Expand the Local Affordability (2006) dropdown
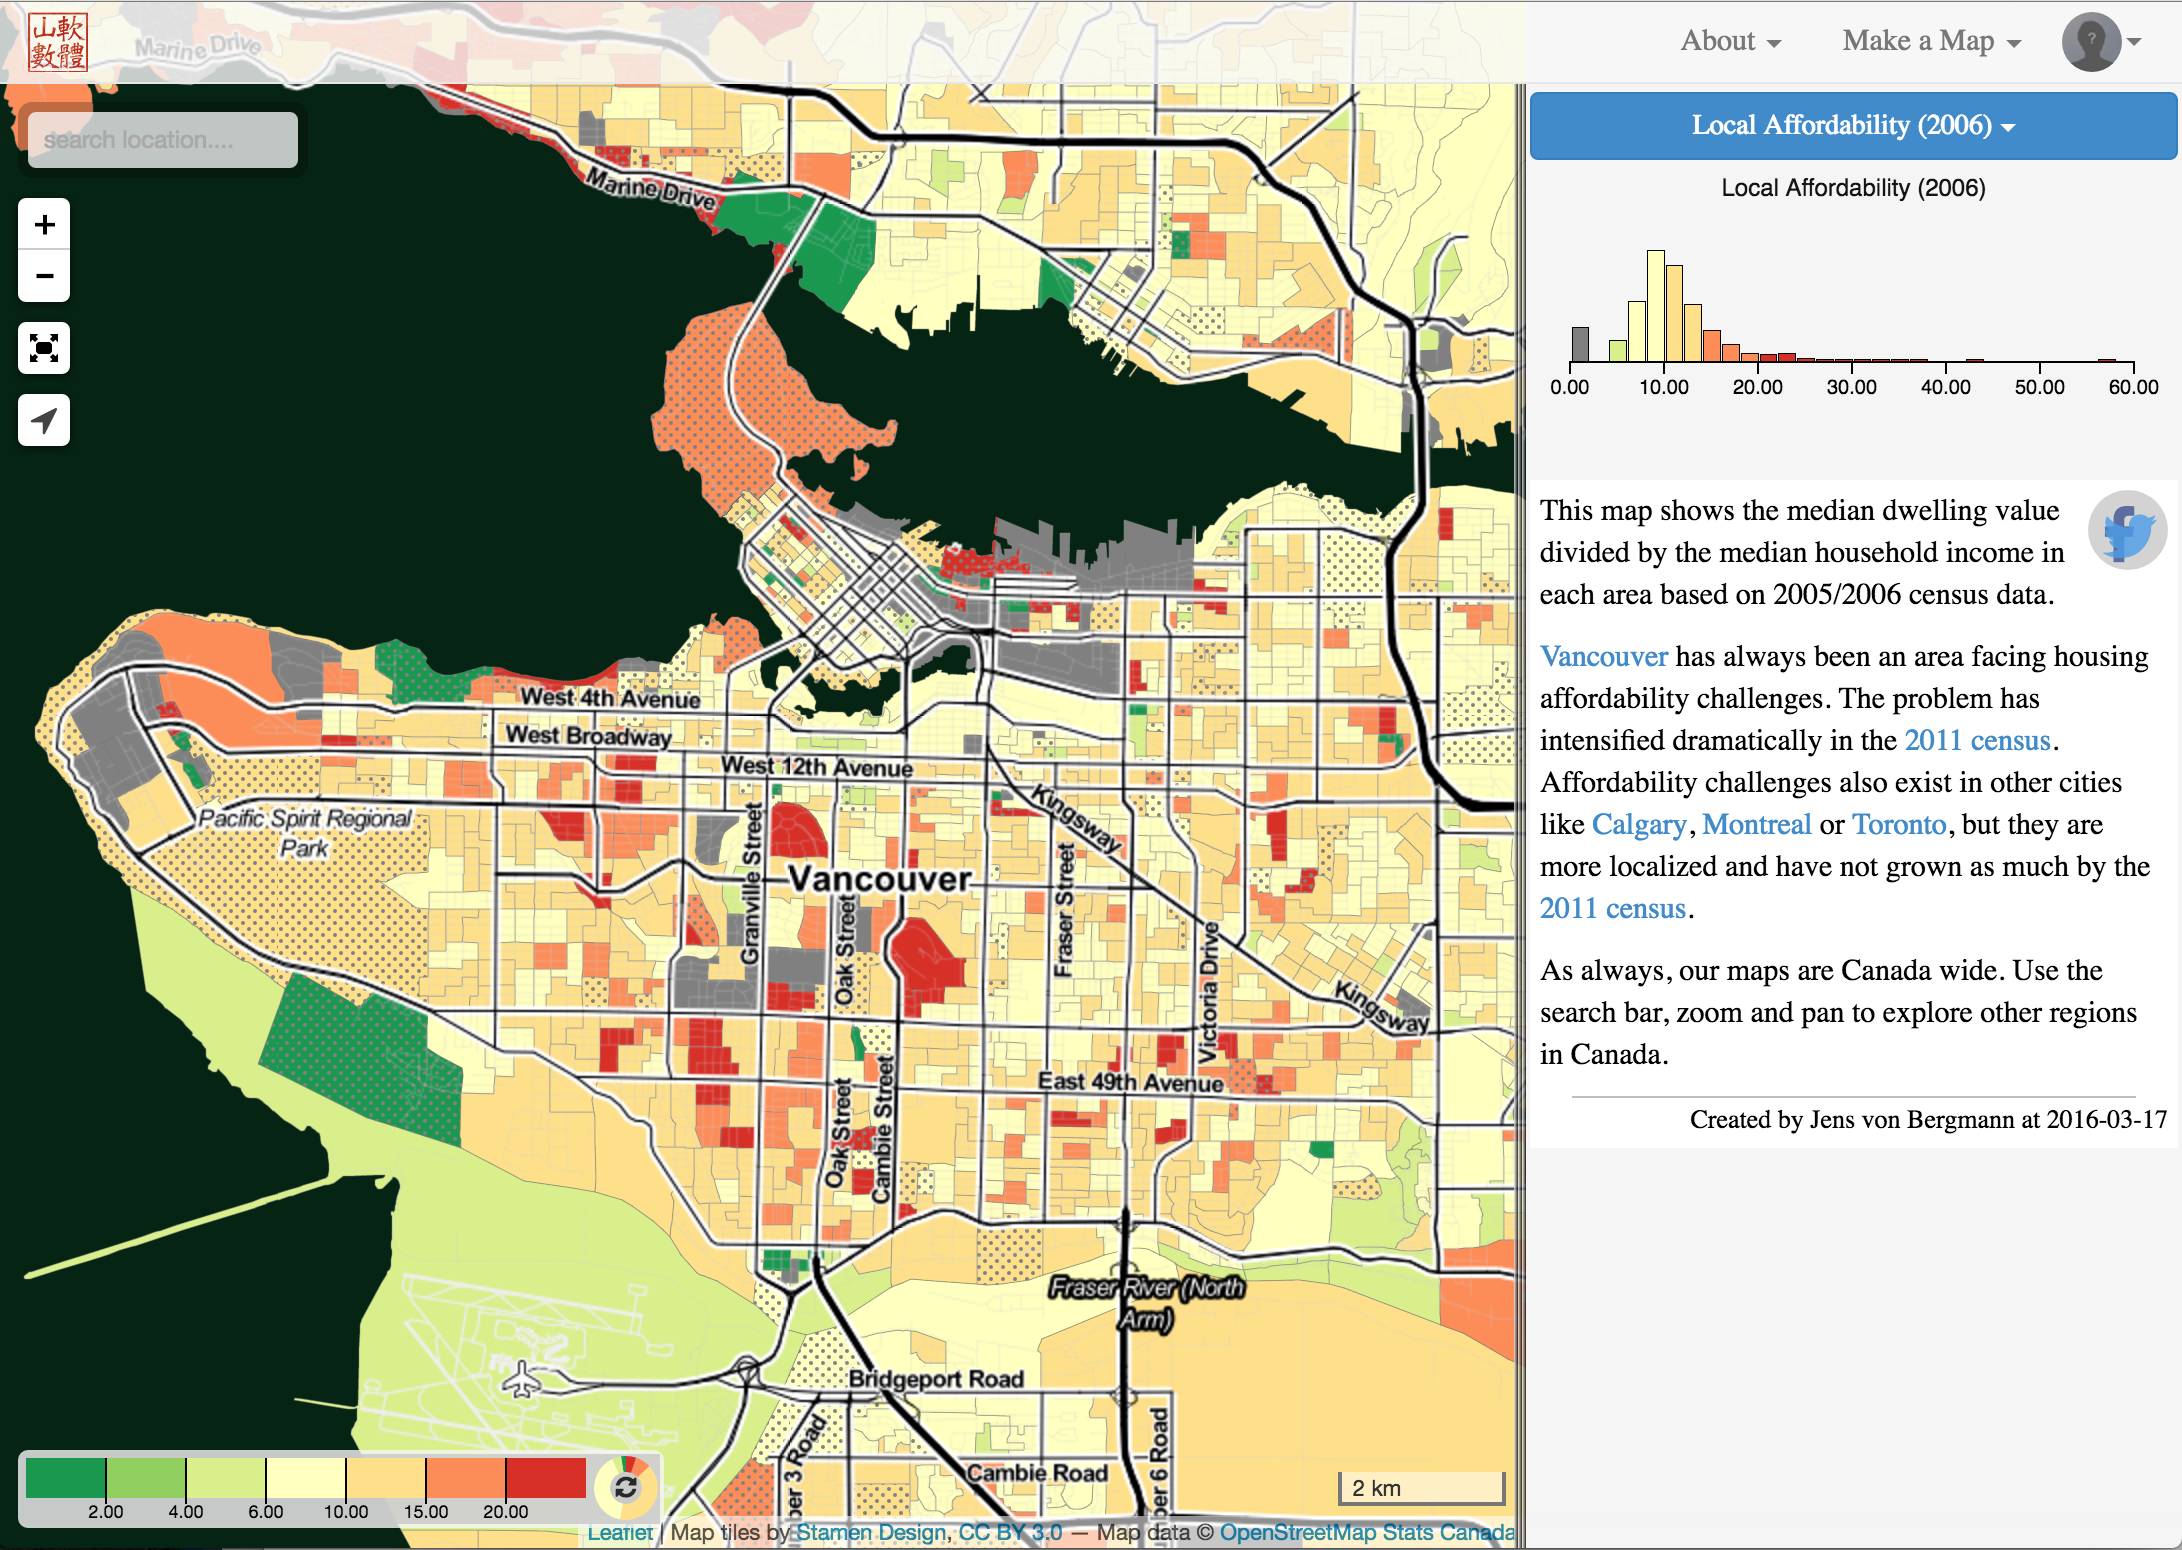 pos(1853,126)
